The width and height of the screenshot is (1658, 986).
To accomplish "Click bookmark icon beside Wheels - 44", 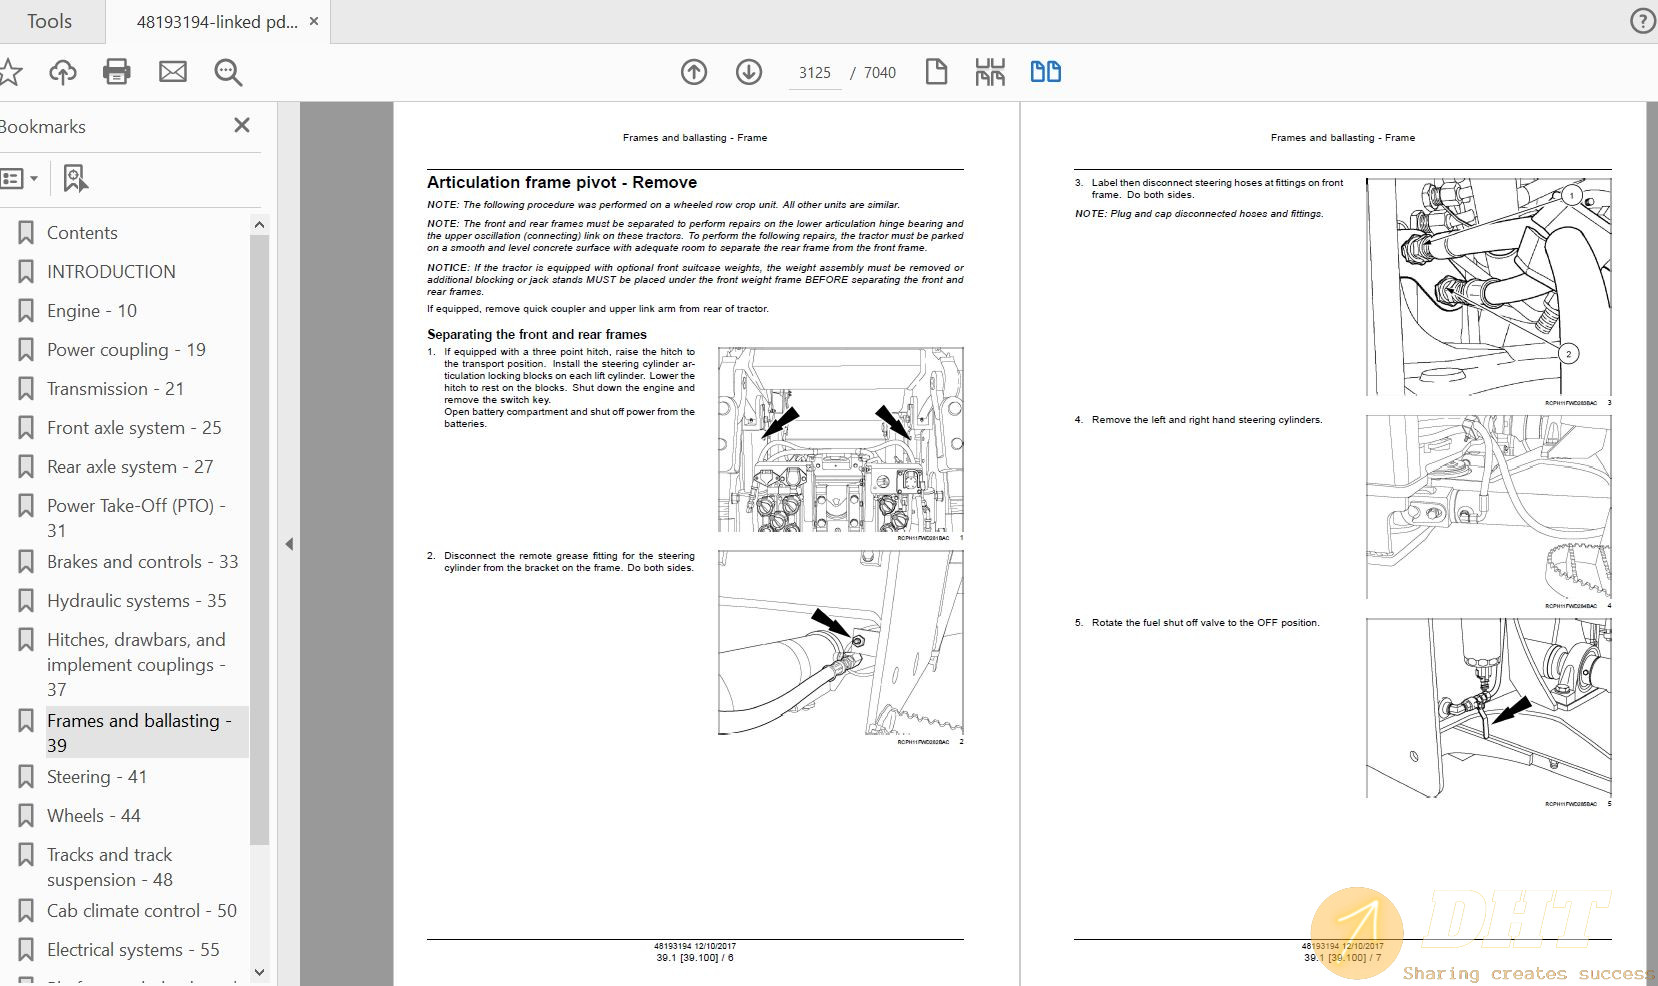I will [x=26, y=816].
